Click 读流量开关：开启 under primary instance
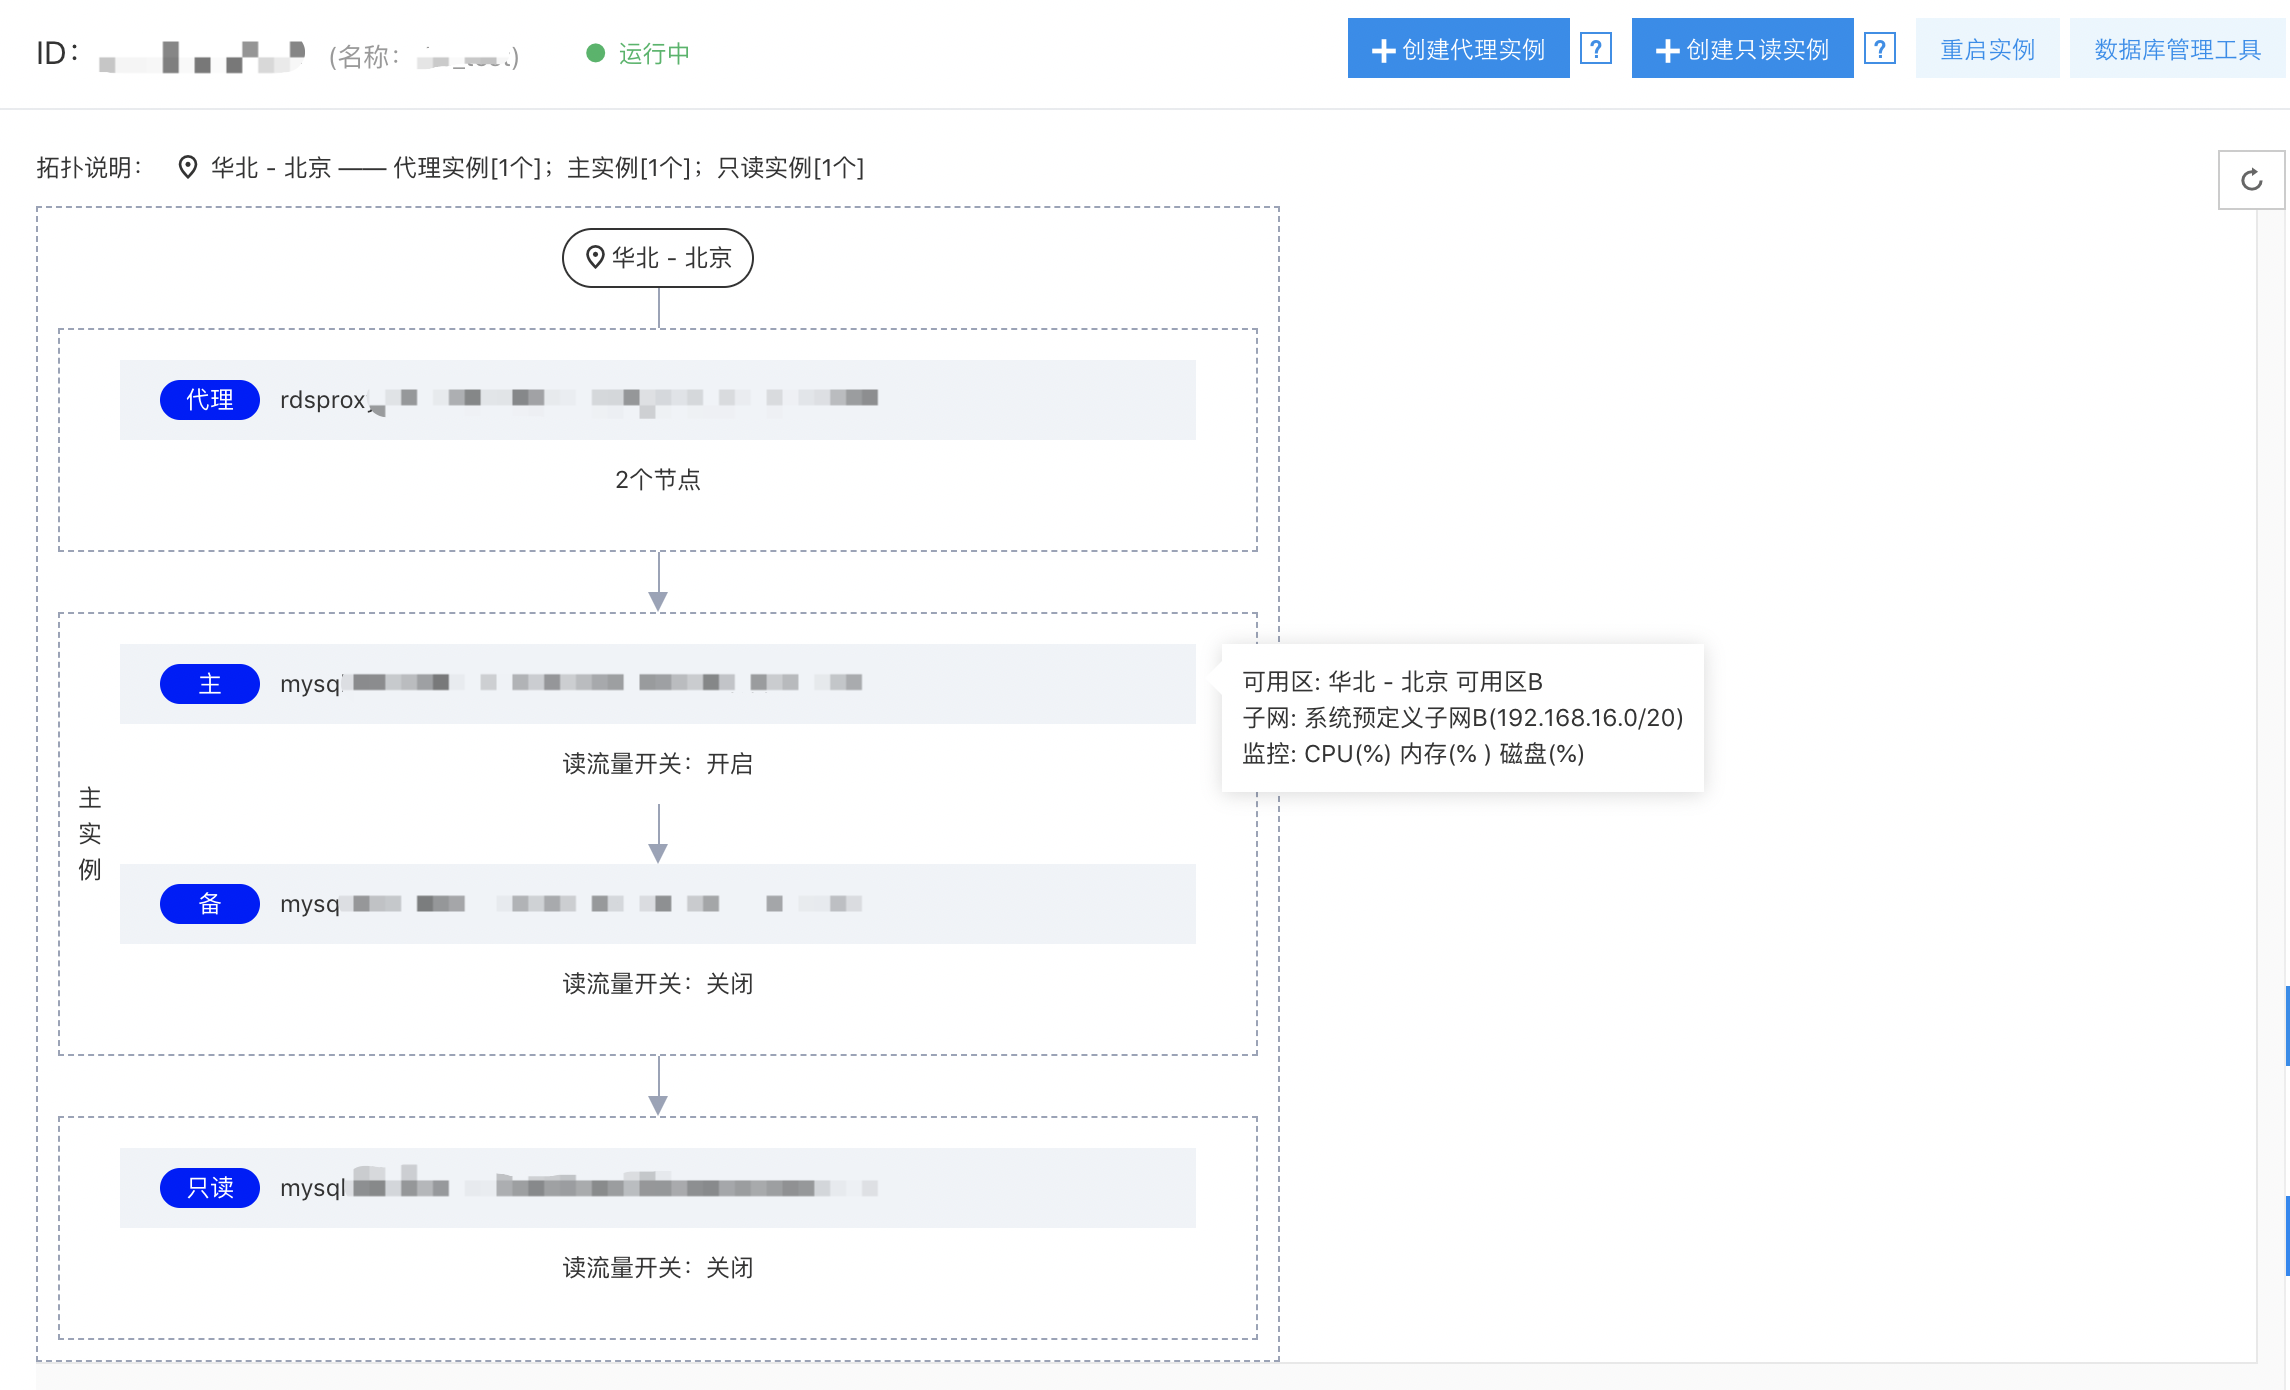The image size is (2290, 1390). coord(658,764)
